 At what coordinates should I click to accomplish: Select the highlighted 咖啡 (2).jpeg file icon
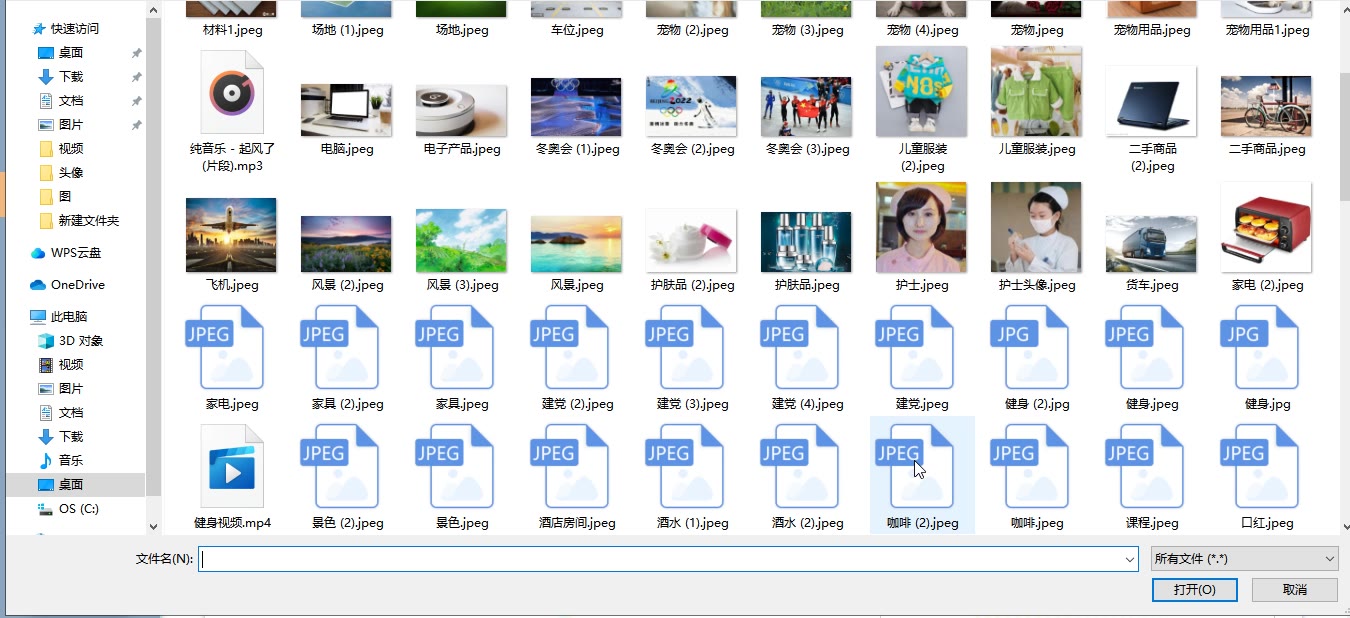(915, 466)
